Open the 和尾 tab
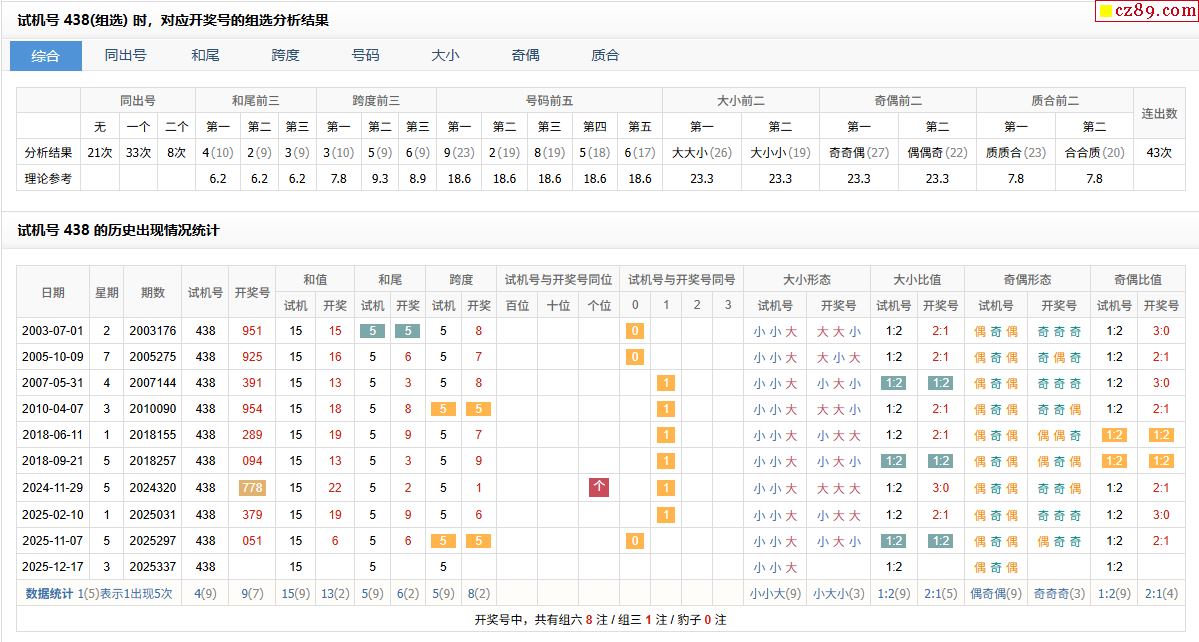Screen dimensions: 1199x642 coord(206,56)
